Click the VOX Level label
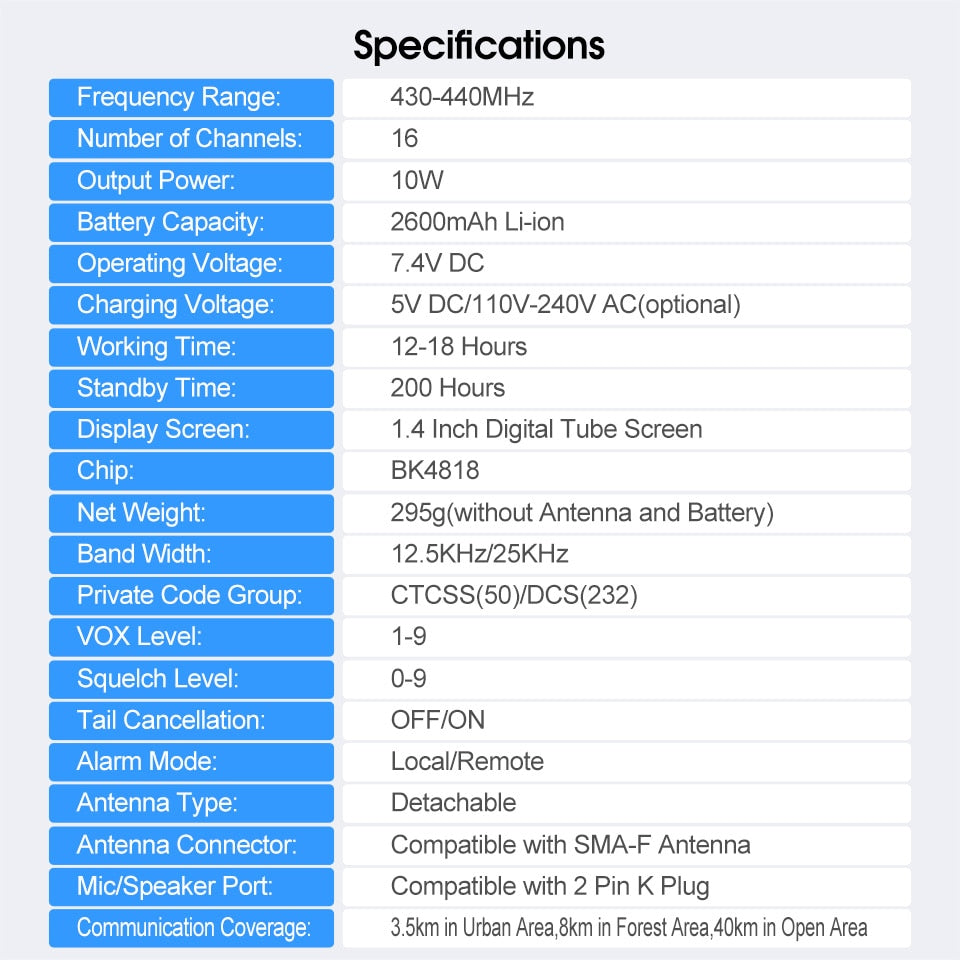The width and height of the screenshot is (960, 960). 139,637
